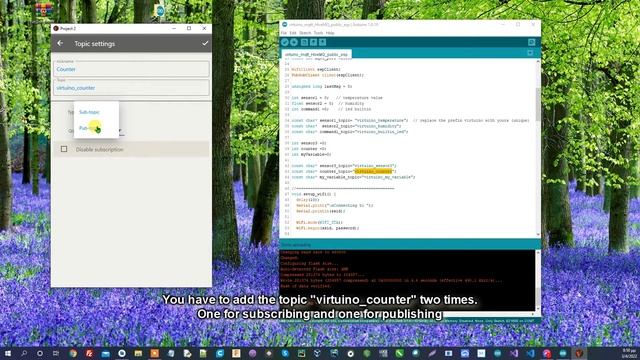Image resolution: width=640 pixels, height=360 pixels.
Task: Click the Arduino Upload button
Action: (294, 42)
